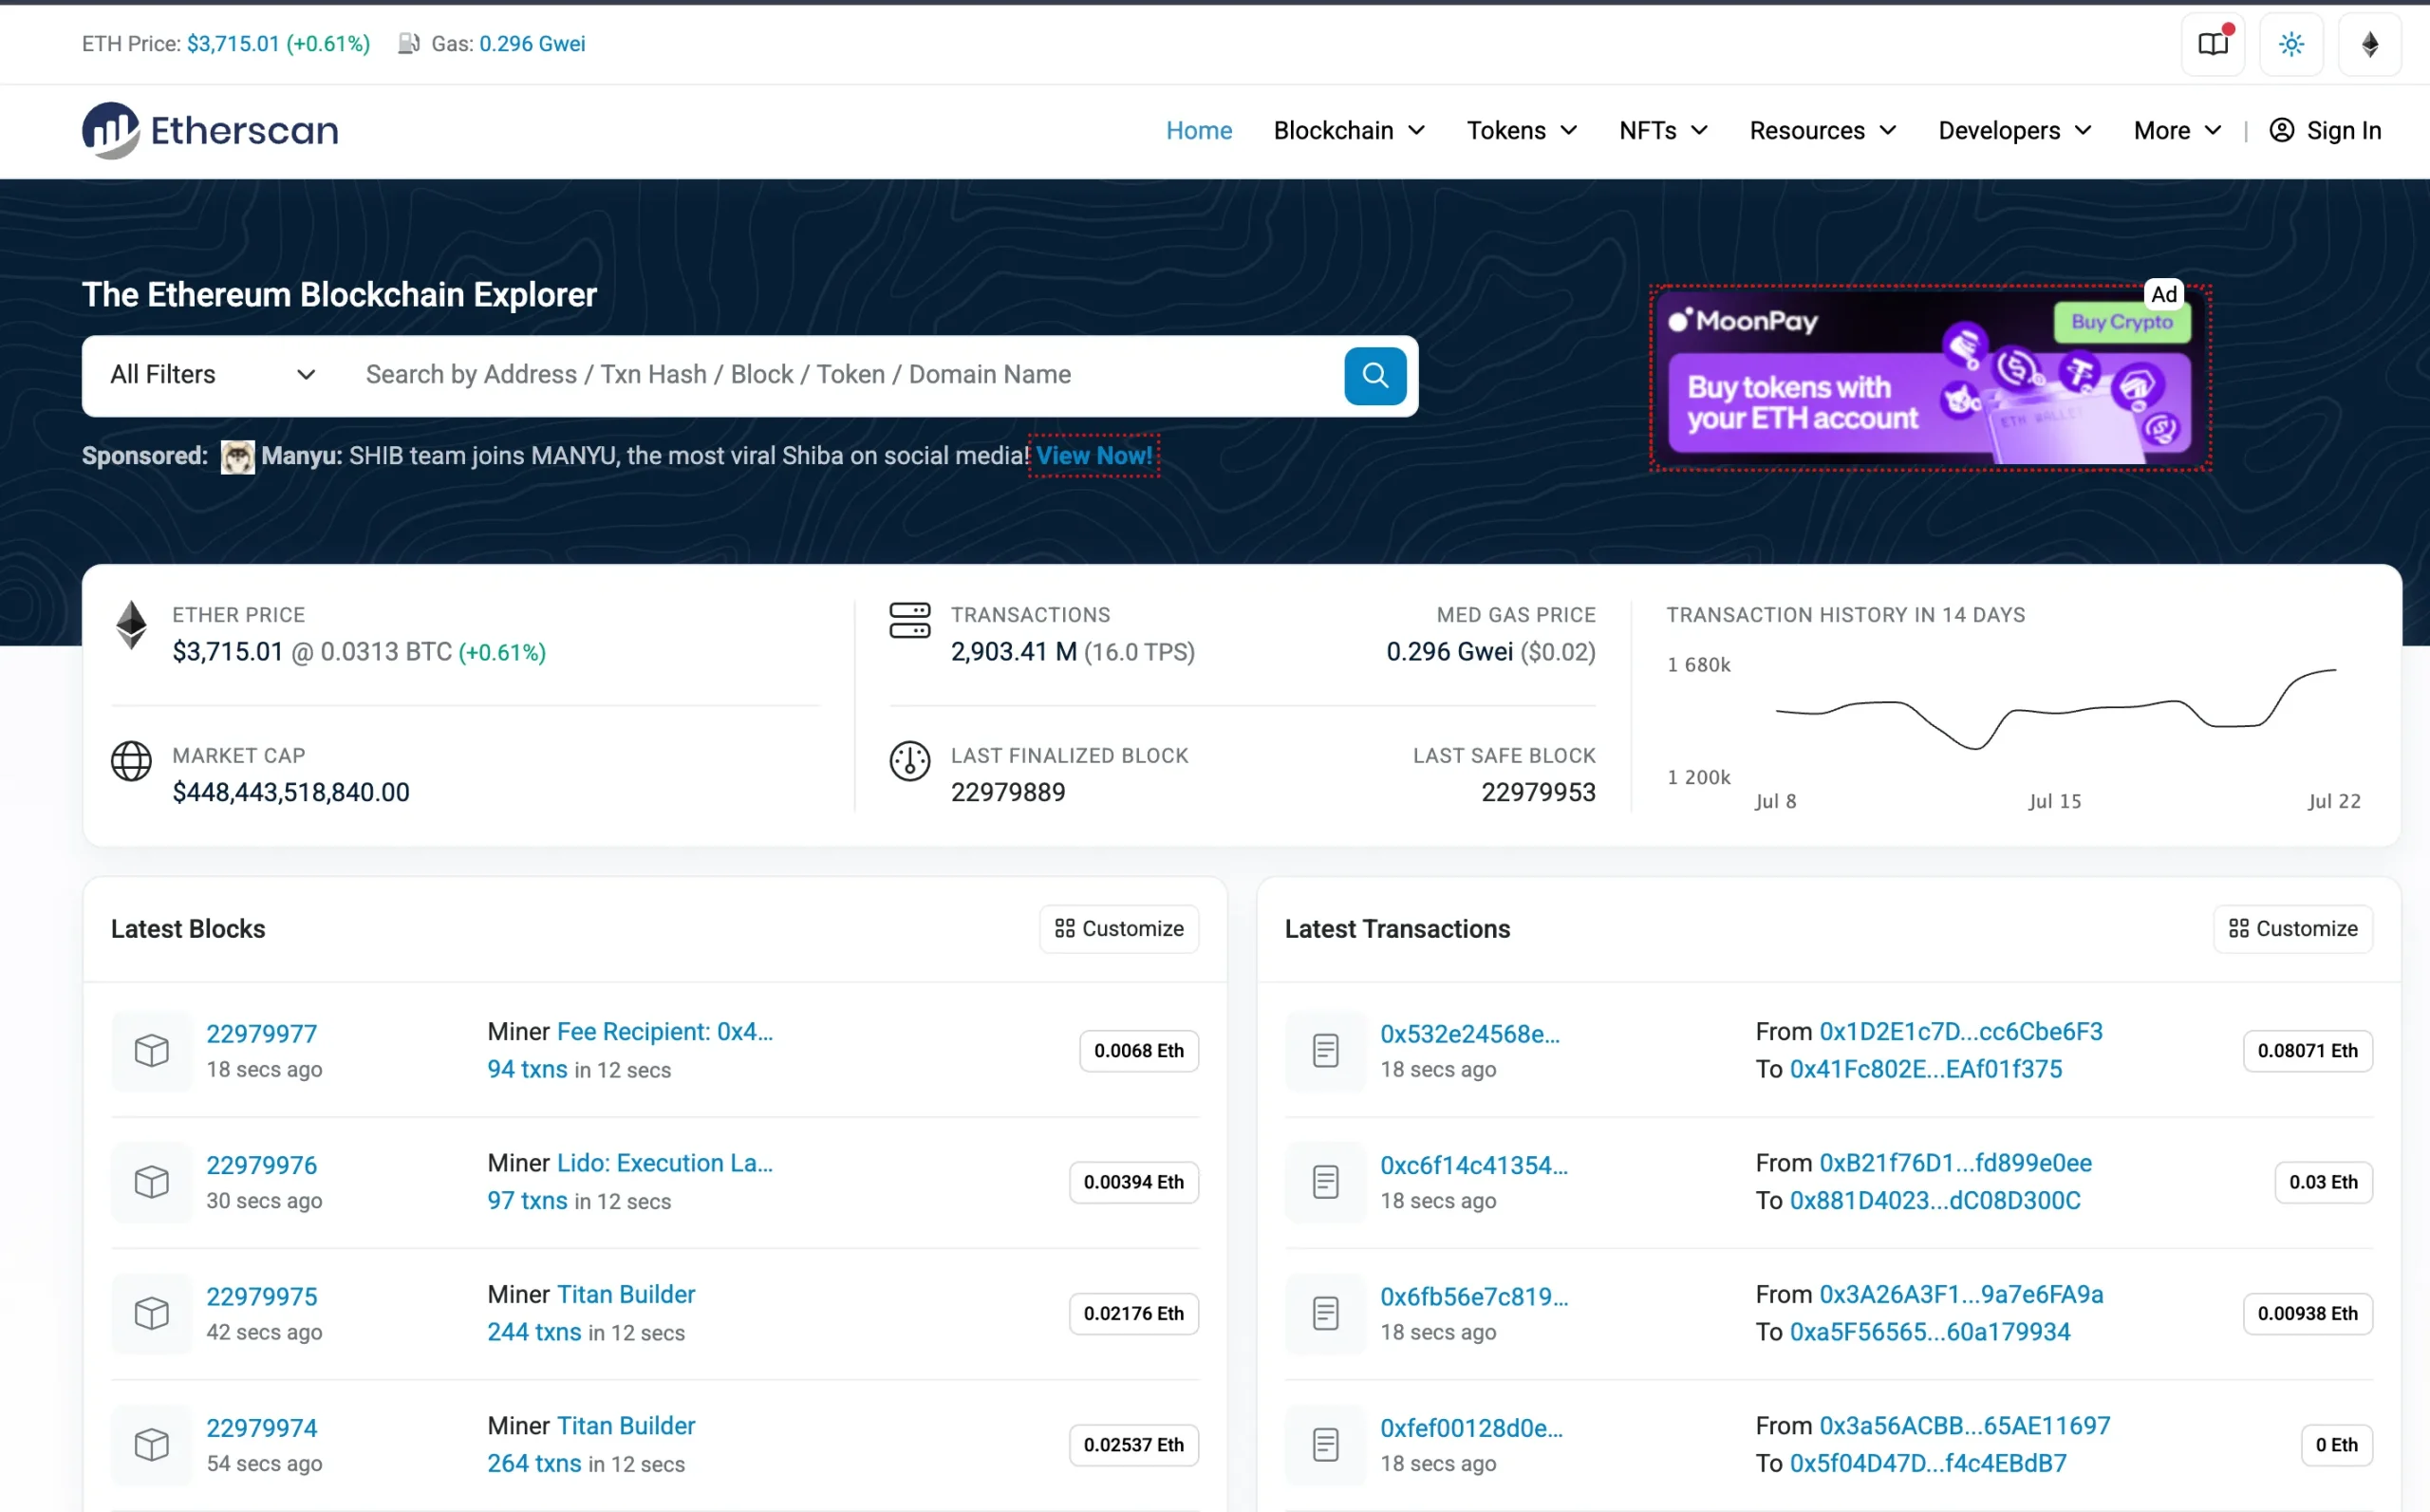Open Titan Builder miner of block 22979975

(625, 1294)
